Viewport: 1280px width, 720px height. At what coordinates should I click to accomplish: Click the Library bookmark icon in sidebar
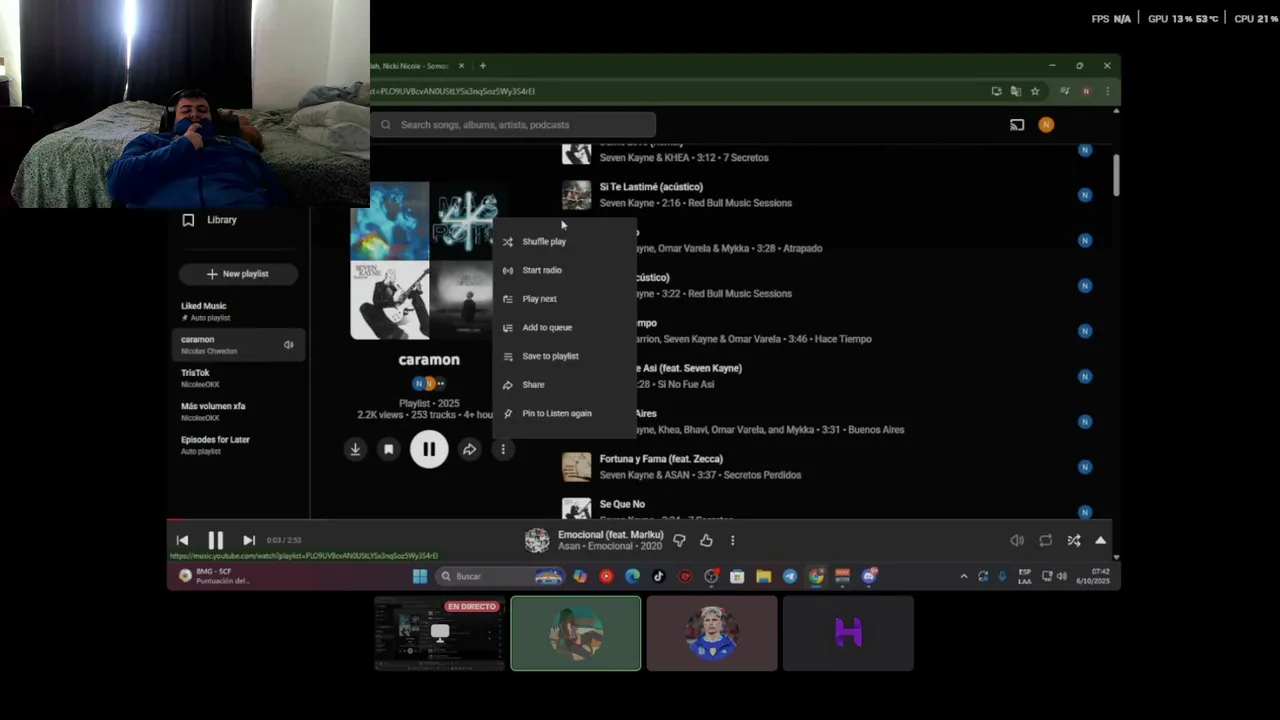tap(188, 220)
